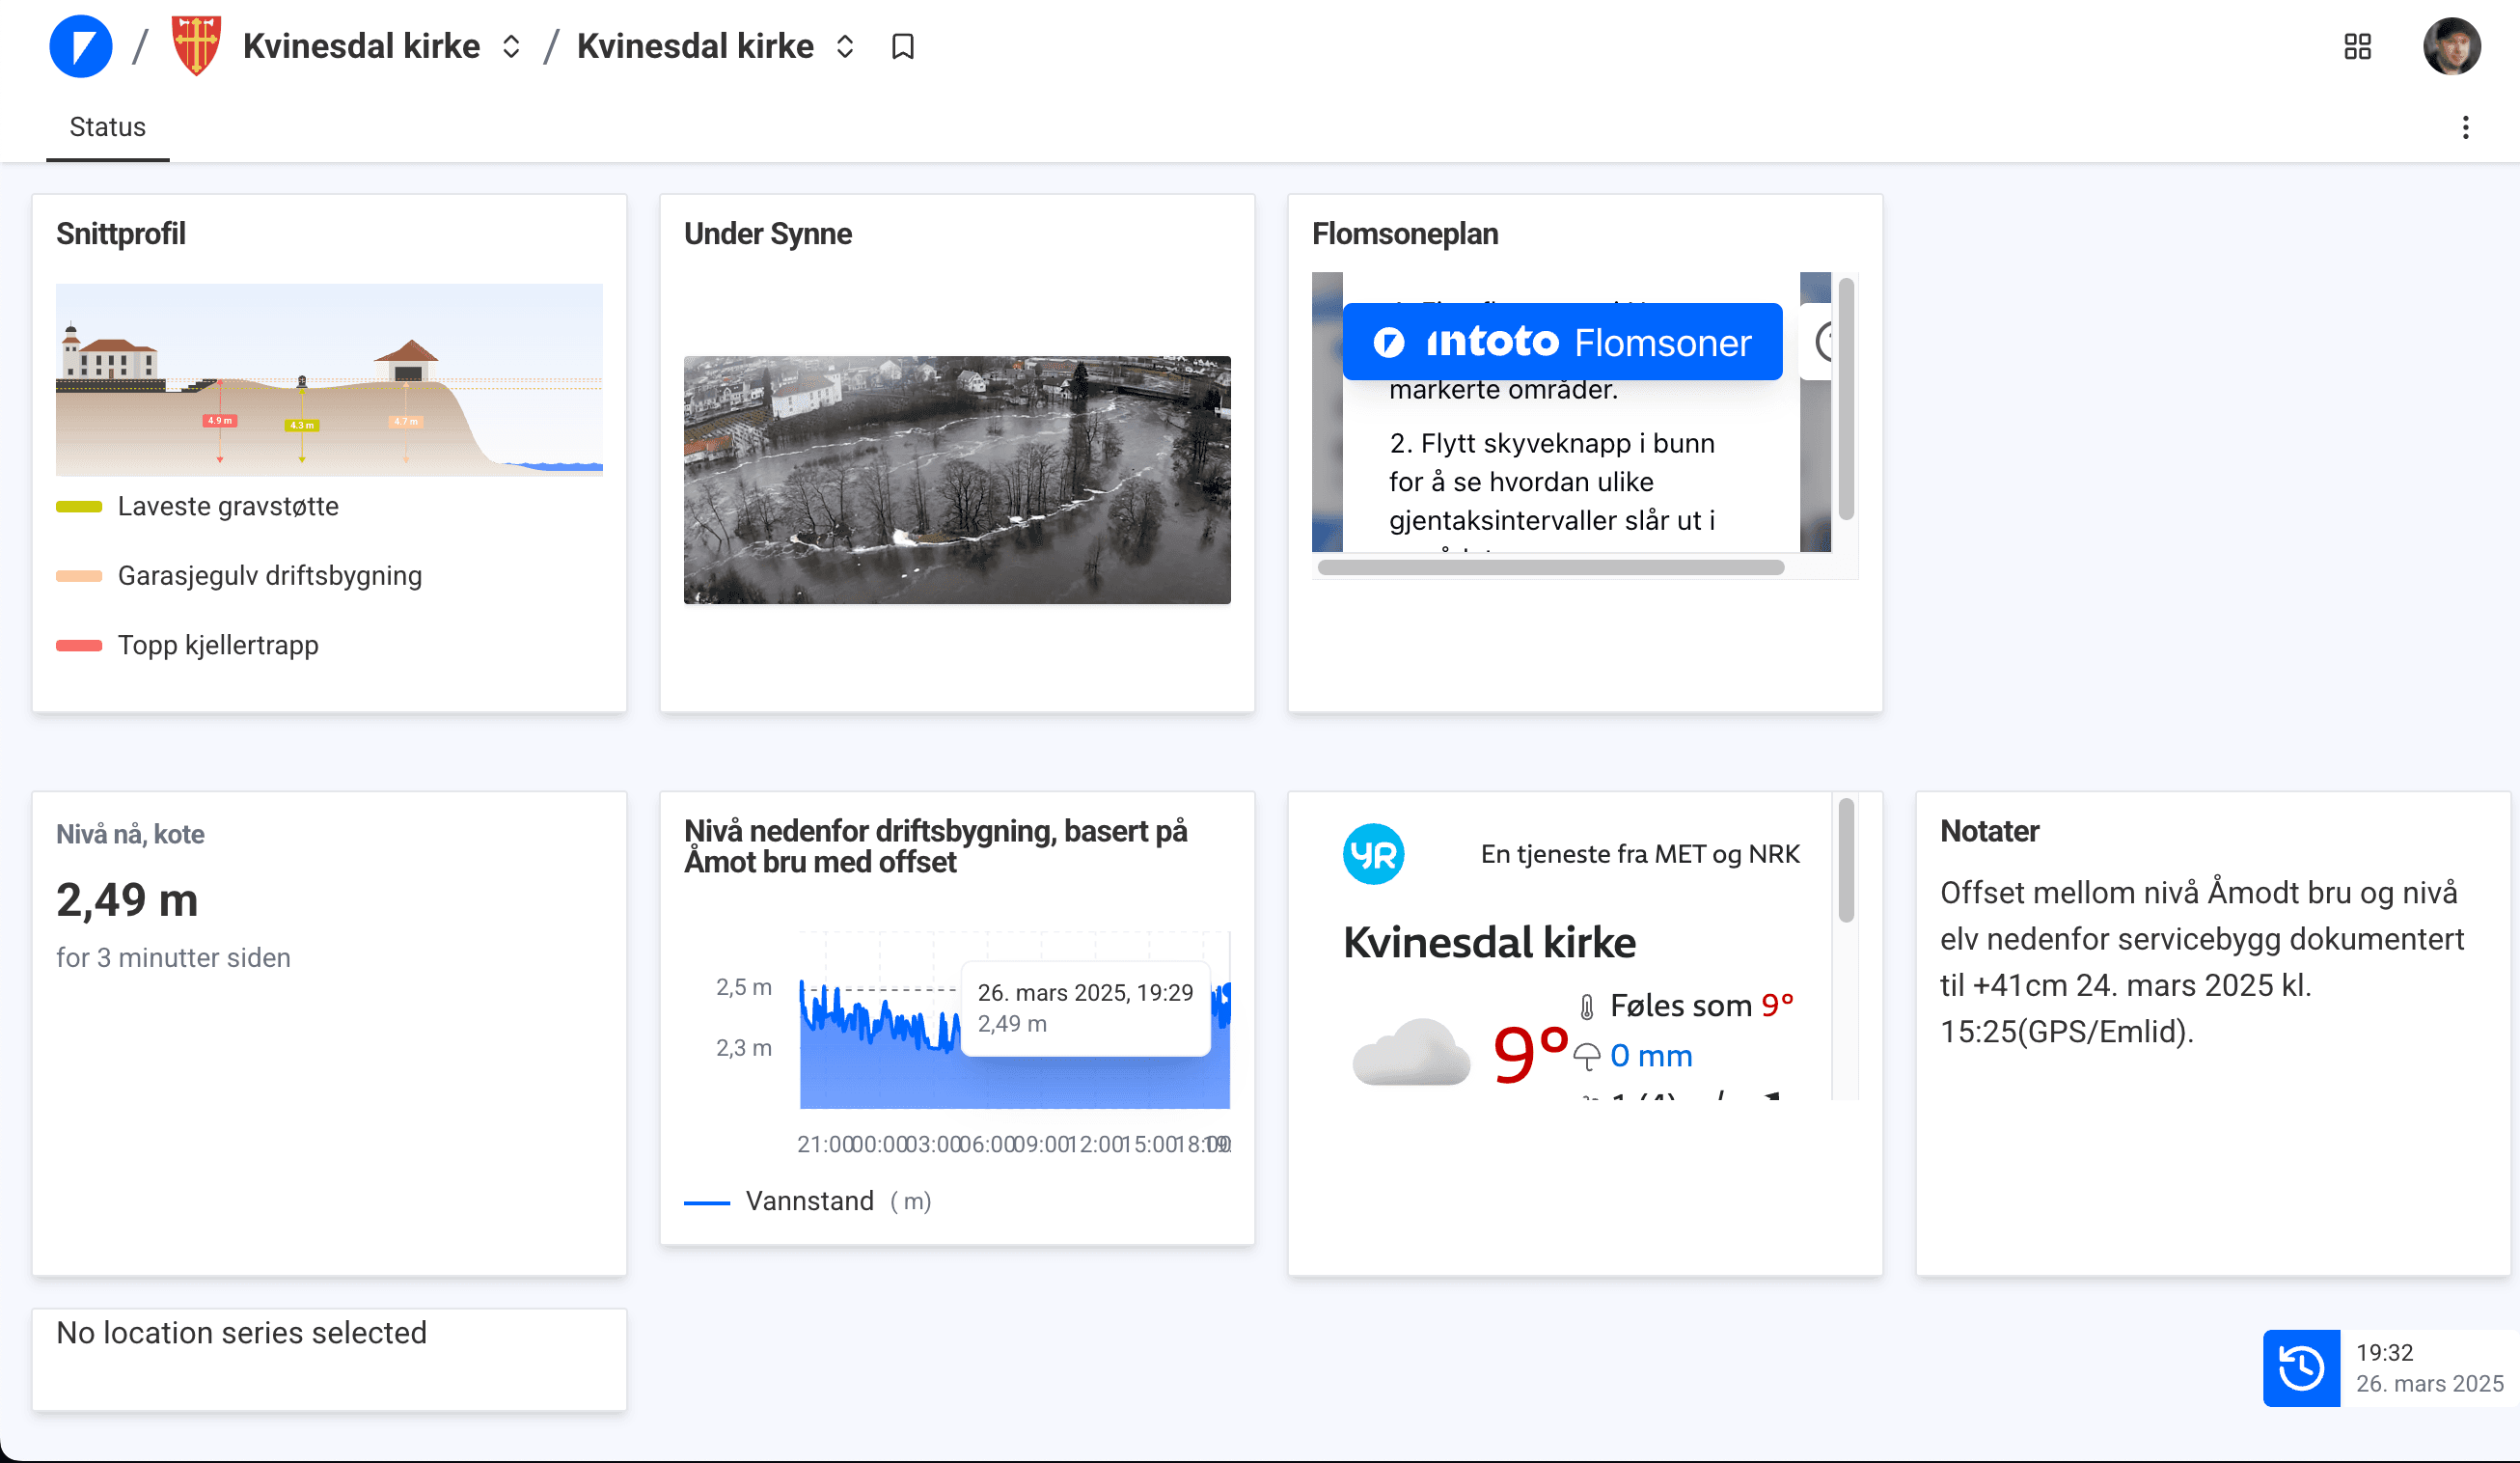Toggle Garasjegulv driftsbygning legend entry
The image size is (2520, 1463).
point(269,576)
